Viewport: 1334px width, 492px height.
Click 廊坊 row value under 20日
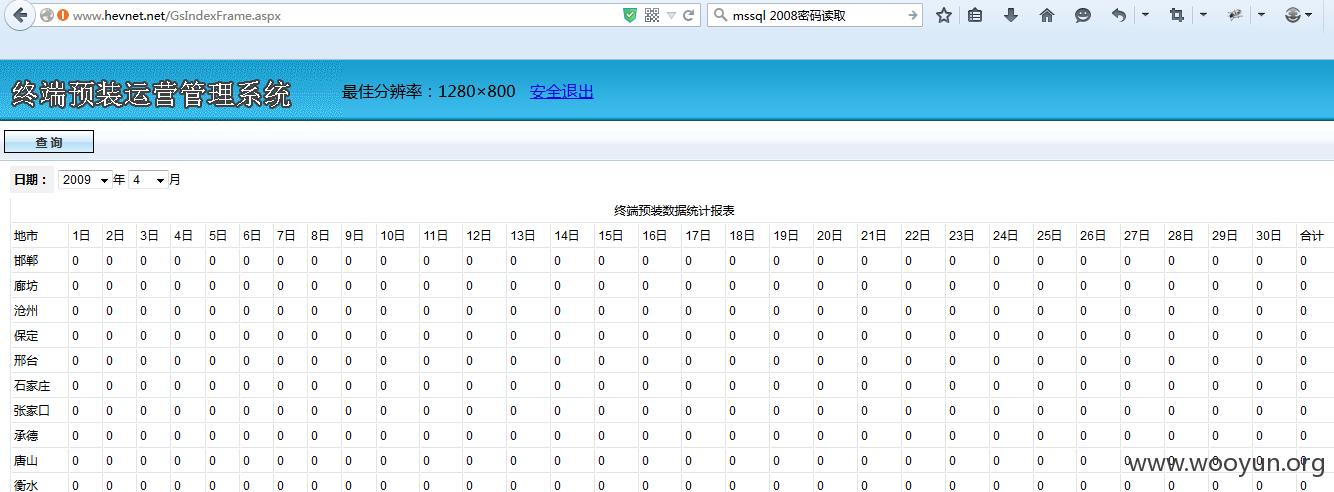pyautogui.click(x=820, y=286)
